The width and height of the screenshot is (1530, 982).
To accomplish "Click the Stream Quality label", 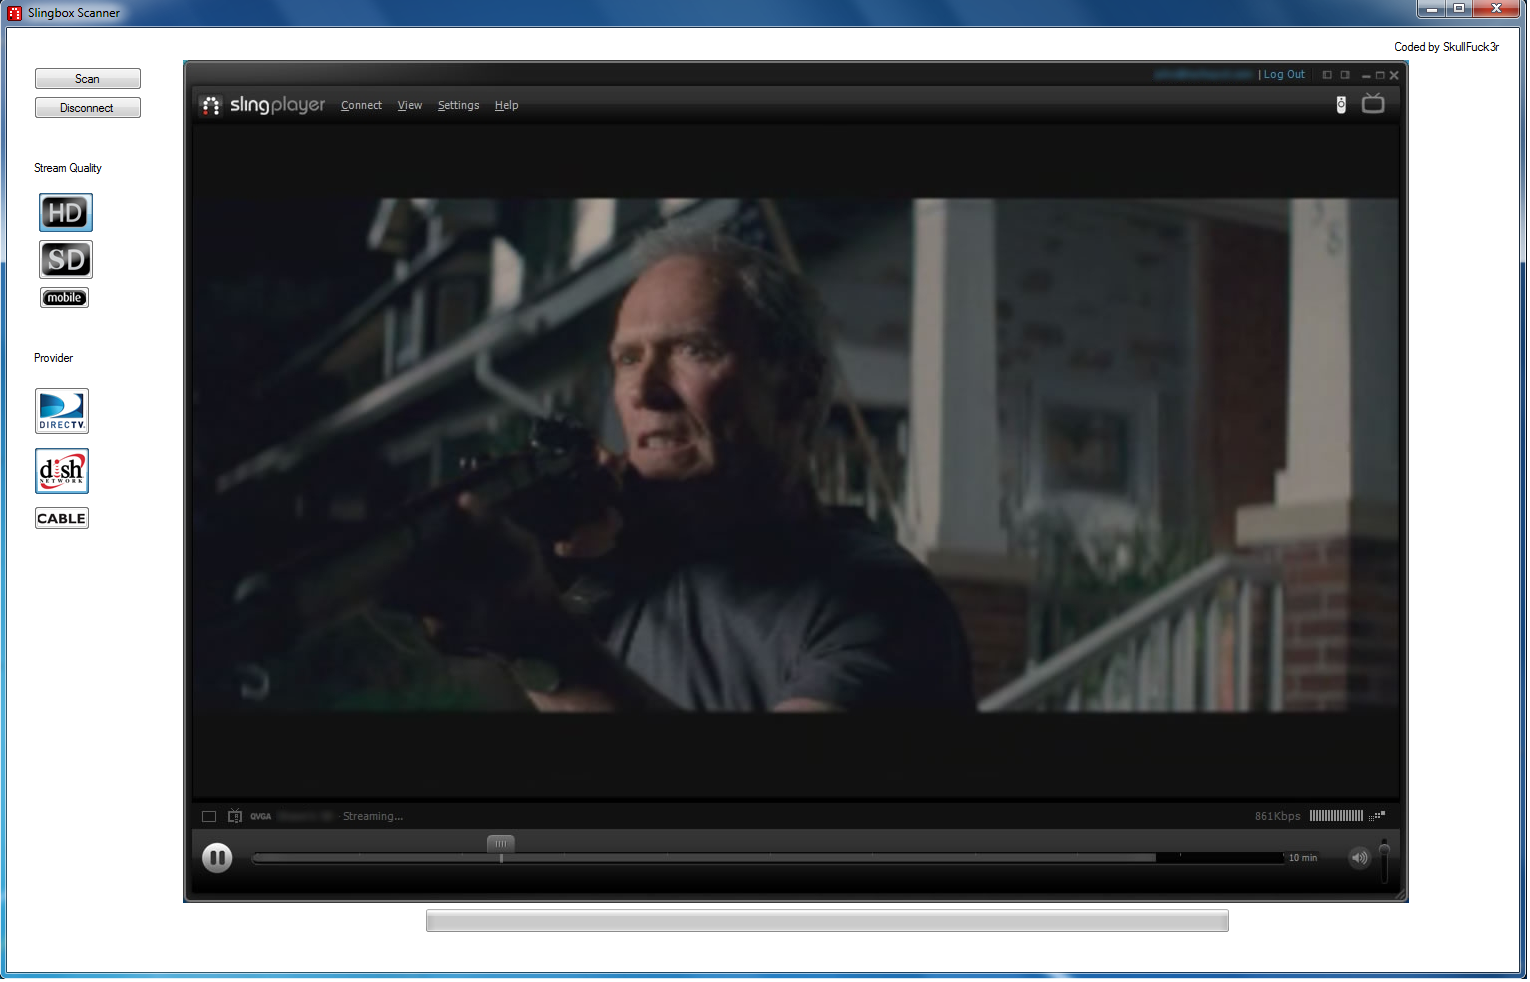I will click(x=68, y=168).
